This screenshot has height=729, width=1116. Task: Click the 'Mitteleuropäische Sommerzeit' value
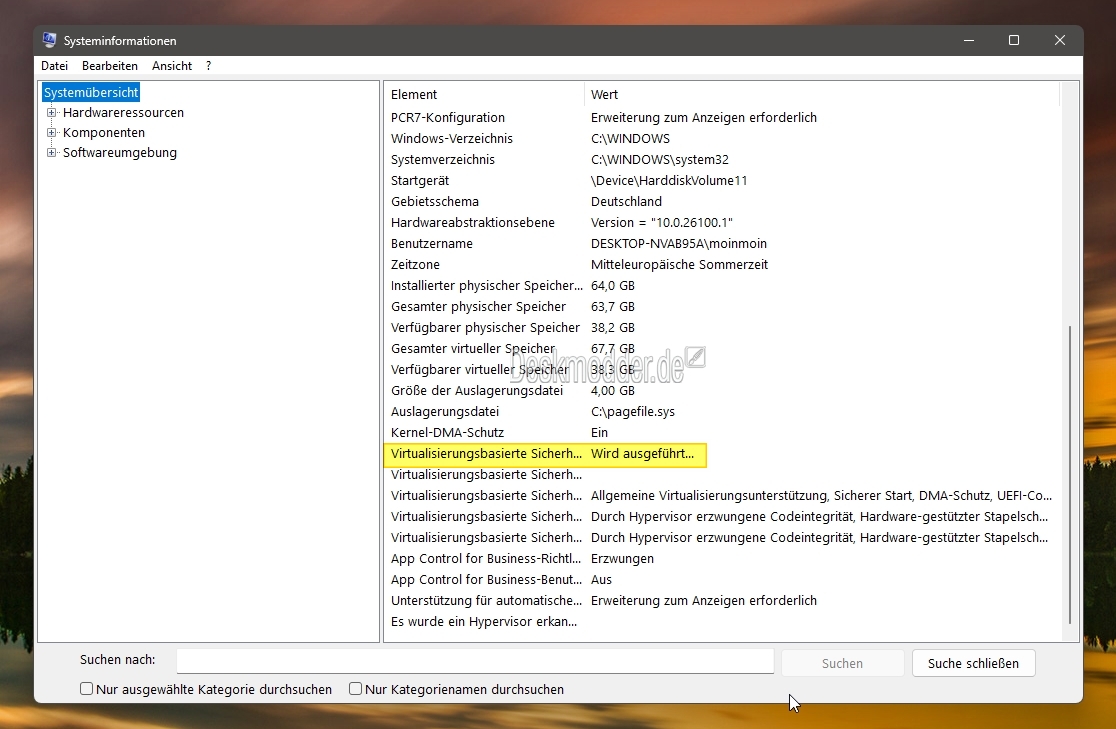click(x=680, y=265)
